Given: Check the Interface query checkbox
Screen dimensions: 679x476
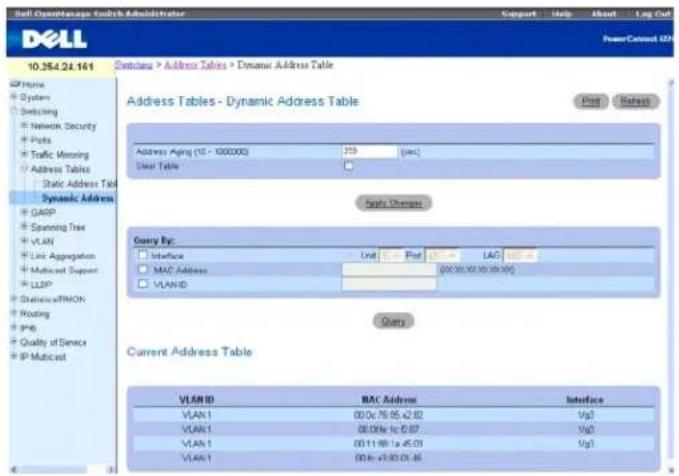Looking at the screenshot, I should click(x=143, y=255).
